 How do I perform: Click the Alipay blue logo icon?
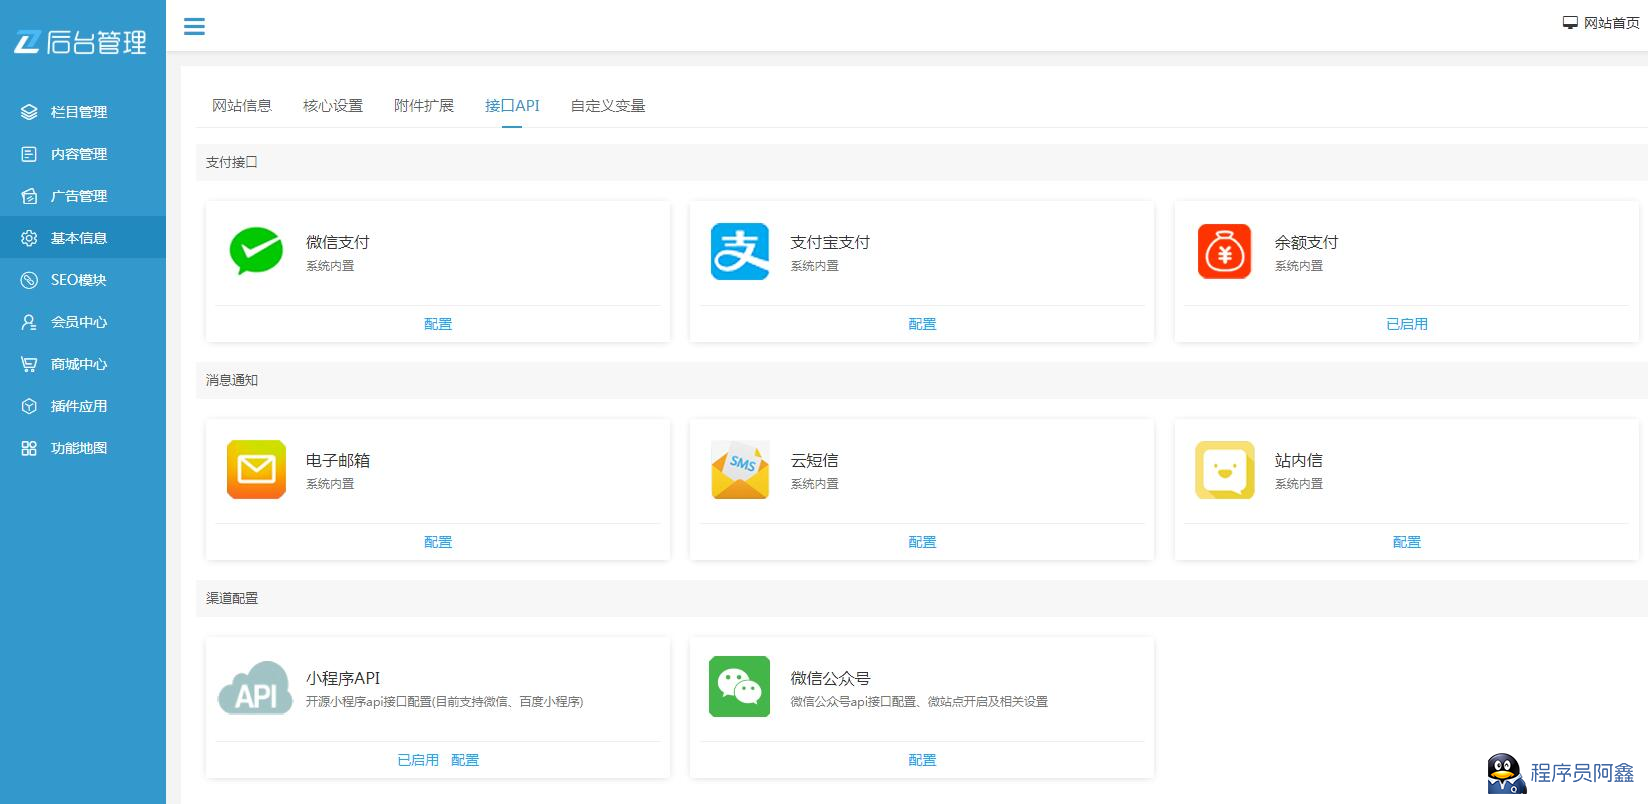(740, 251)
